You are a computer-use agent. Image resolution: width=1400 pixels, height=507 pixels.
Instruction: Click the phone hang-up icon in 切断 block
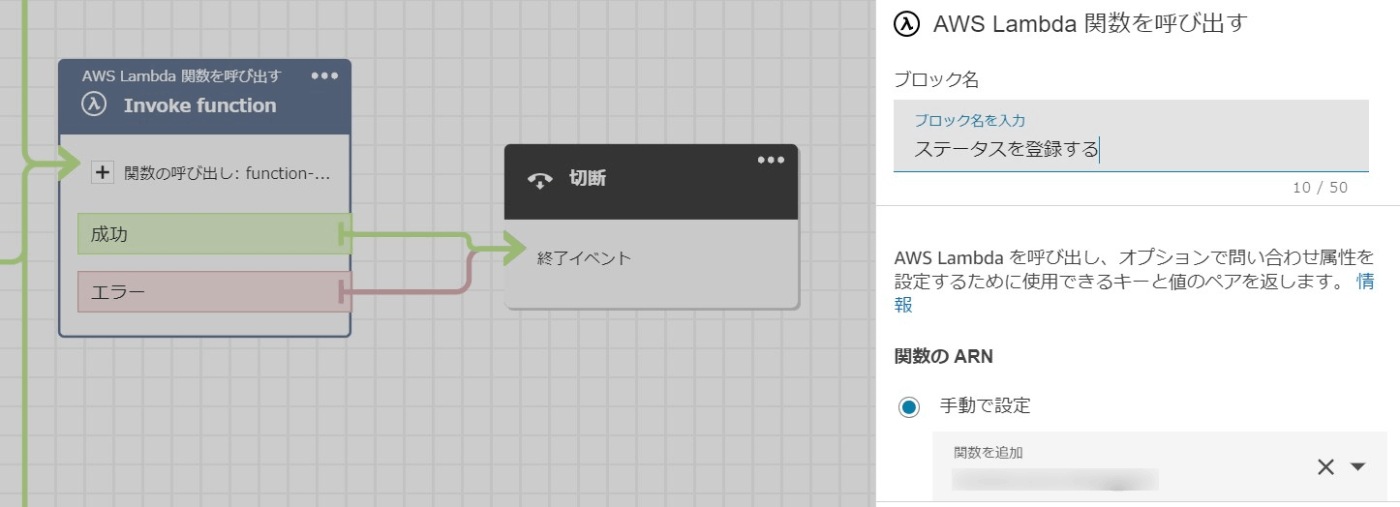[540, 180]
